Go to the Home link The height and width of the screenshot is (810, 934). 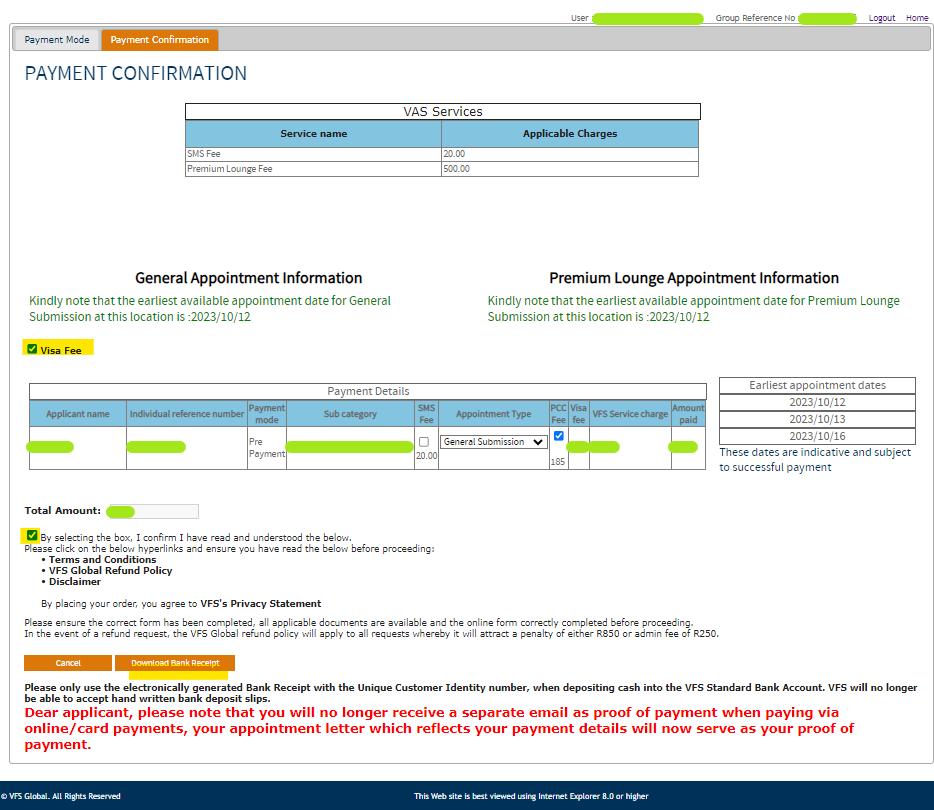[x=917, y=18]
